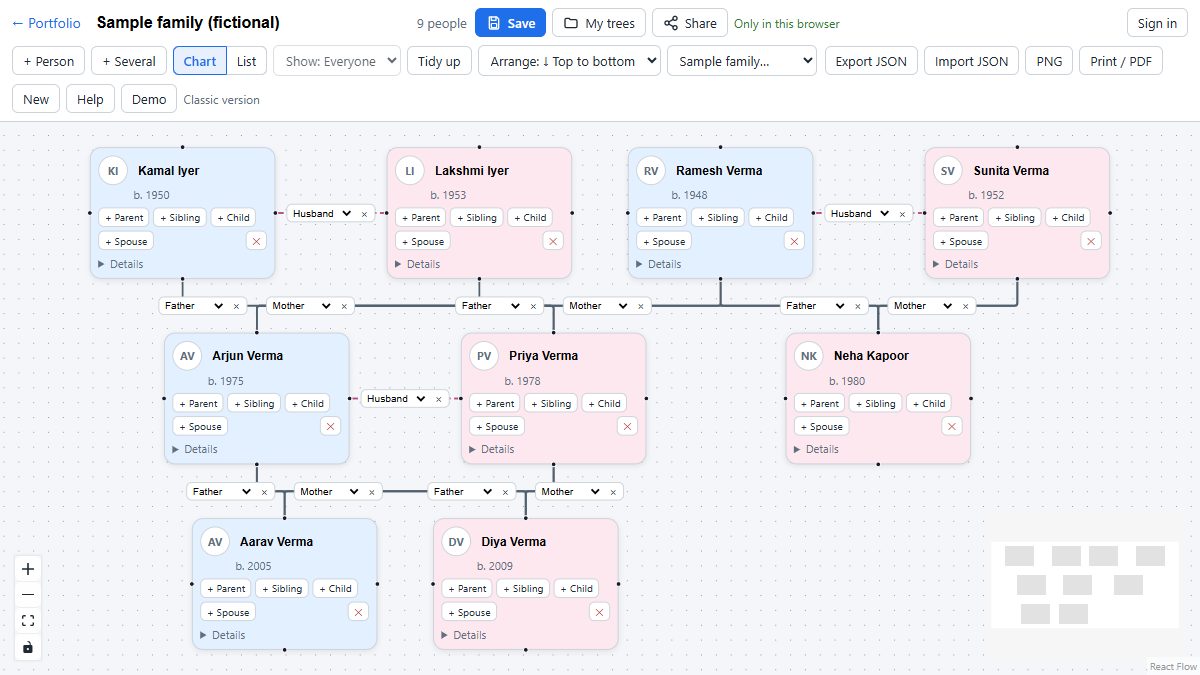The height and width of the screenshot is (675, 1200).
Task: Add a sibling to Arjun Verma
Action: (254, 403)
